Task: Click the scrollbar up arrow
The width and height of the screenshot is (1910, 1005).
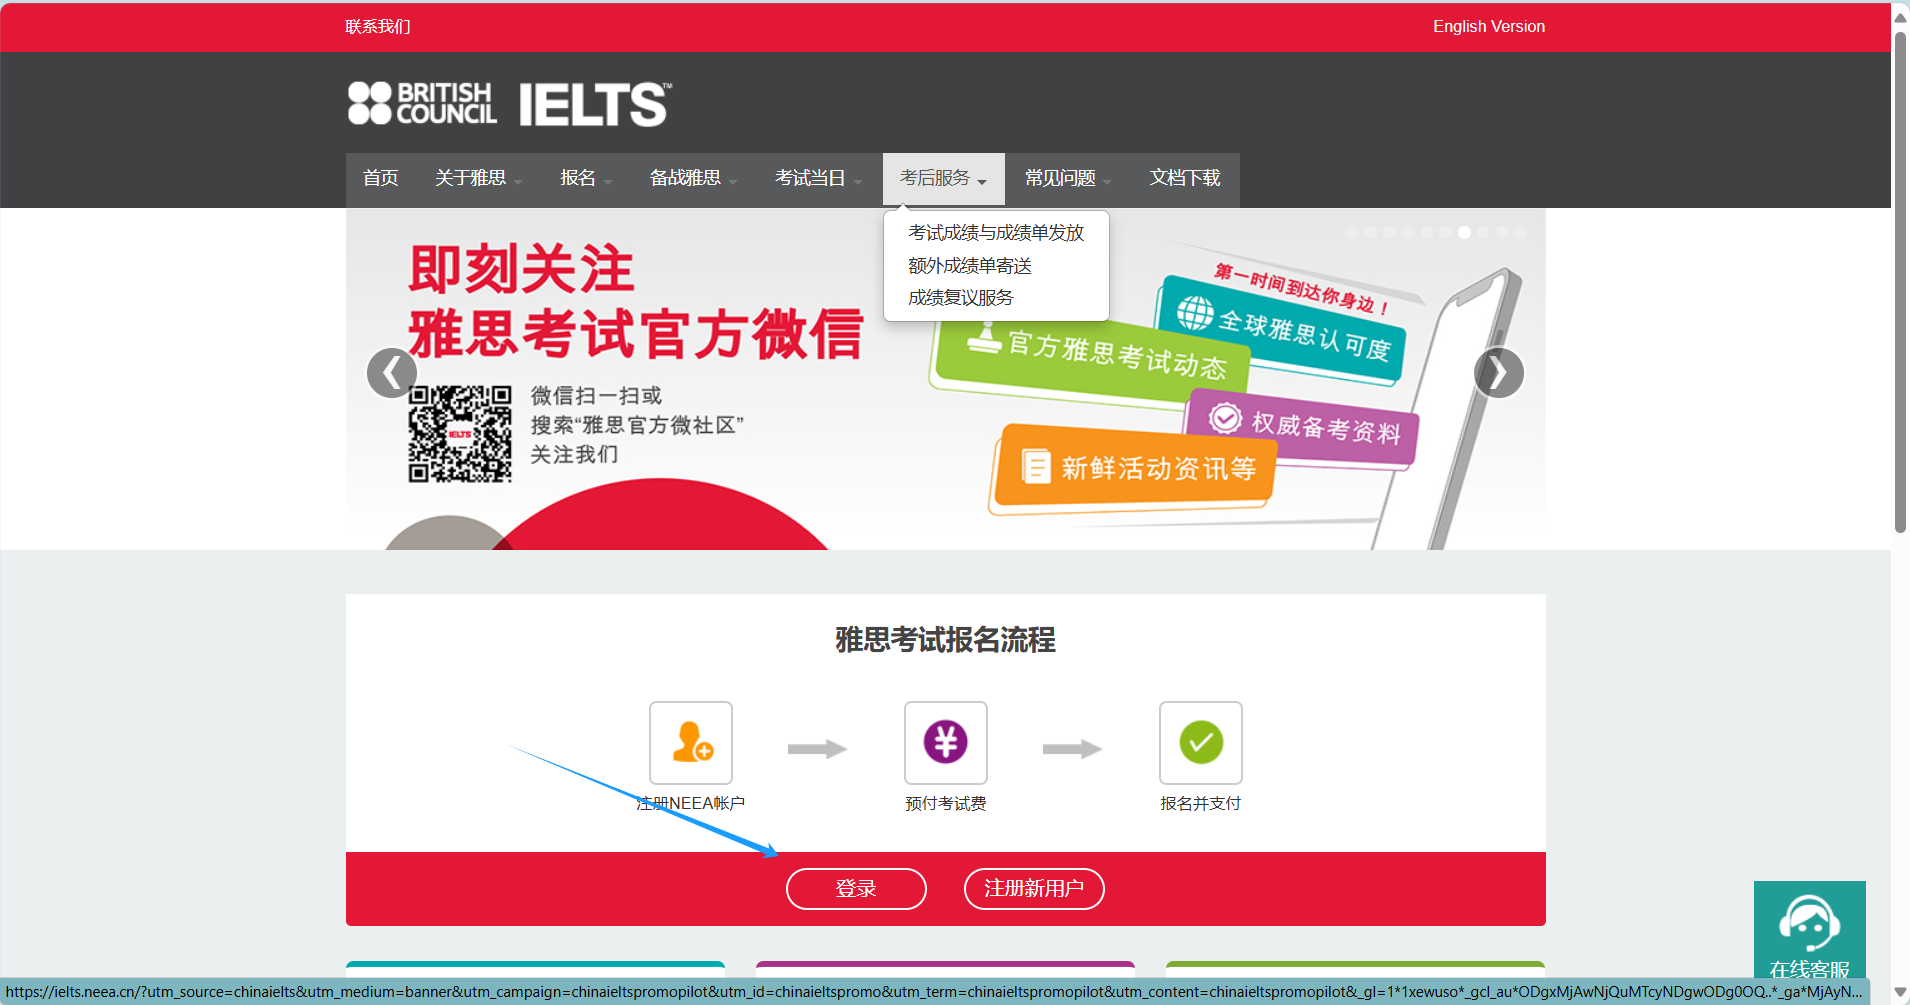Action: (x=1900, y=16)
